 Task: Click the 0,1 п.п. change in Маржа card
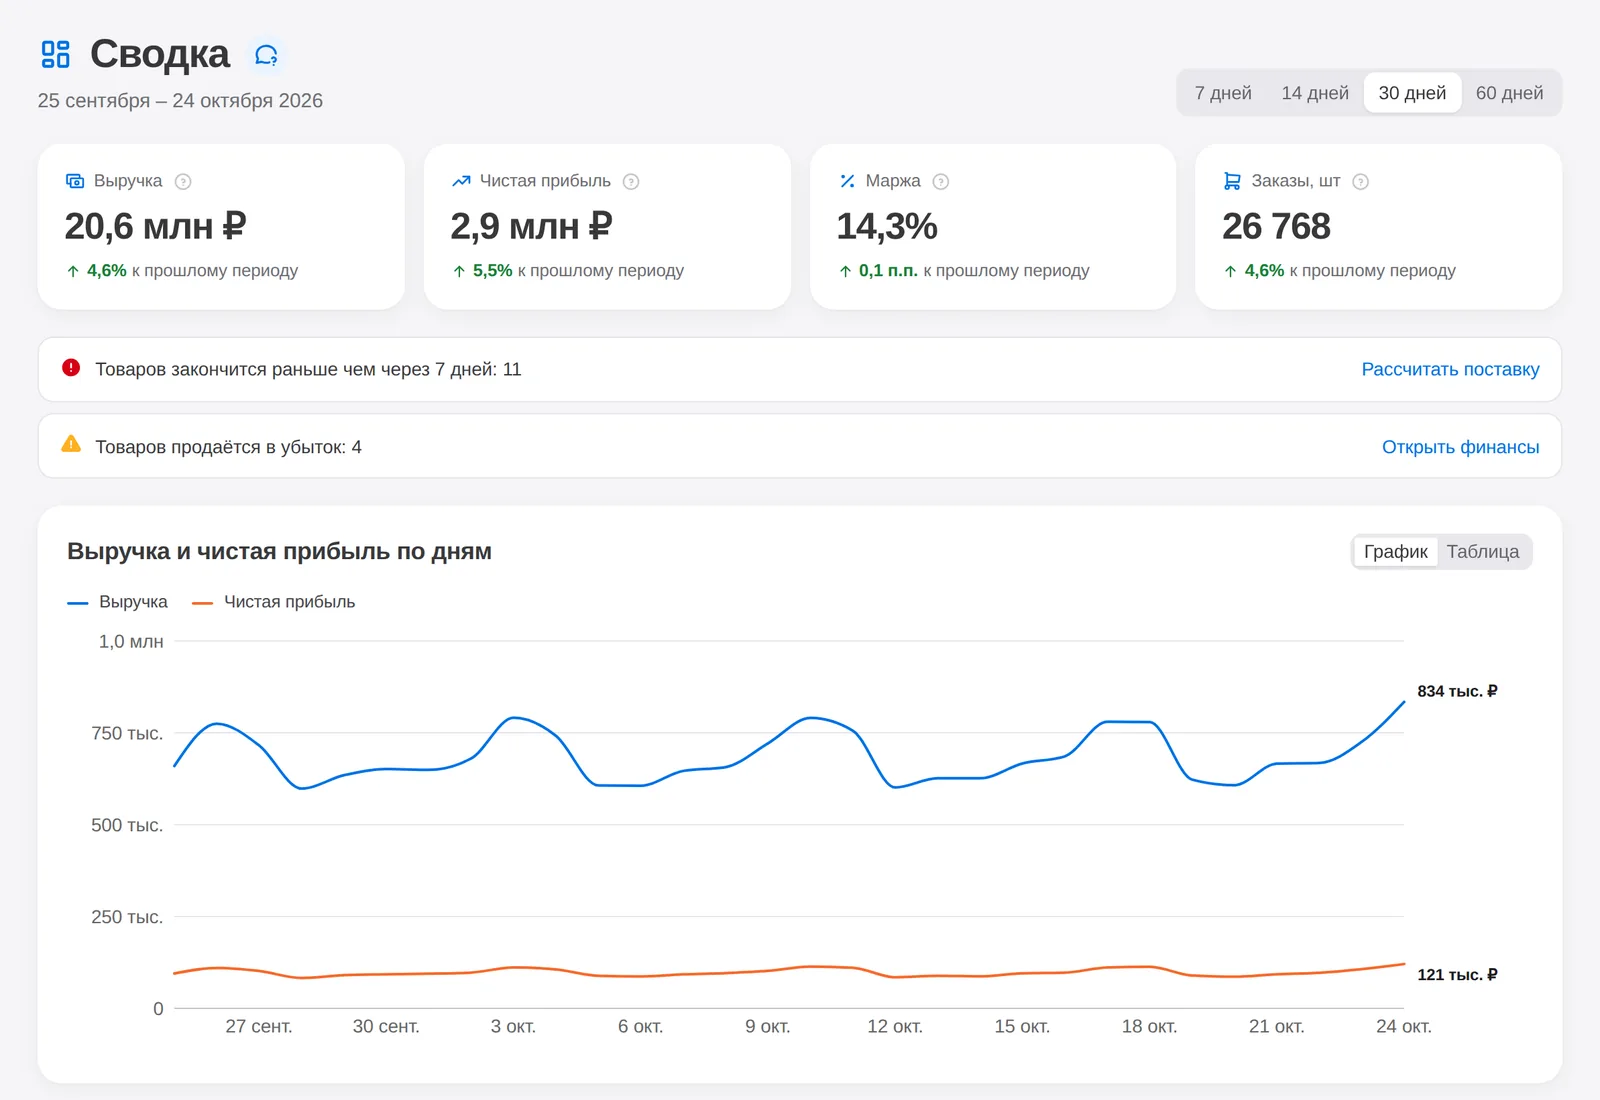[x=888, y=271]
